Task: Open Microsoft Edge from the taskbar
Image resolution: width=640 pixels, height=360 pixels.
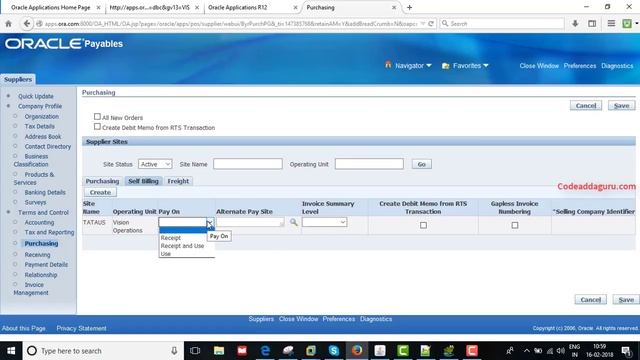Action: (265, 351)
